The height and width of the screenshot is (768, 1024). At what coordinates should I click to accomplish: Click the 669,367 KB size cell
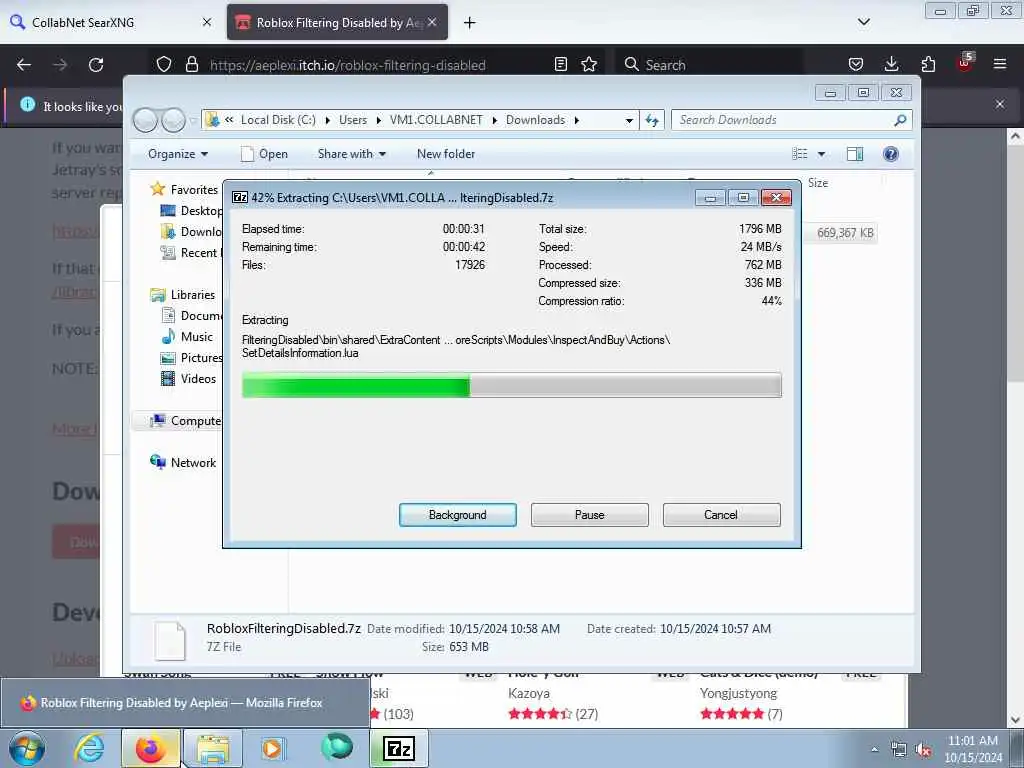845,232
